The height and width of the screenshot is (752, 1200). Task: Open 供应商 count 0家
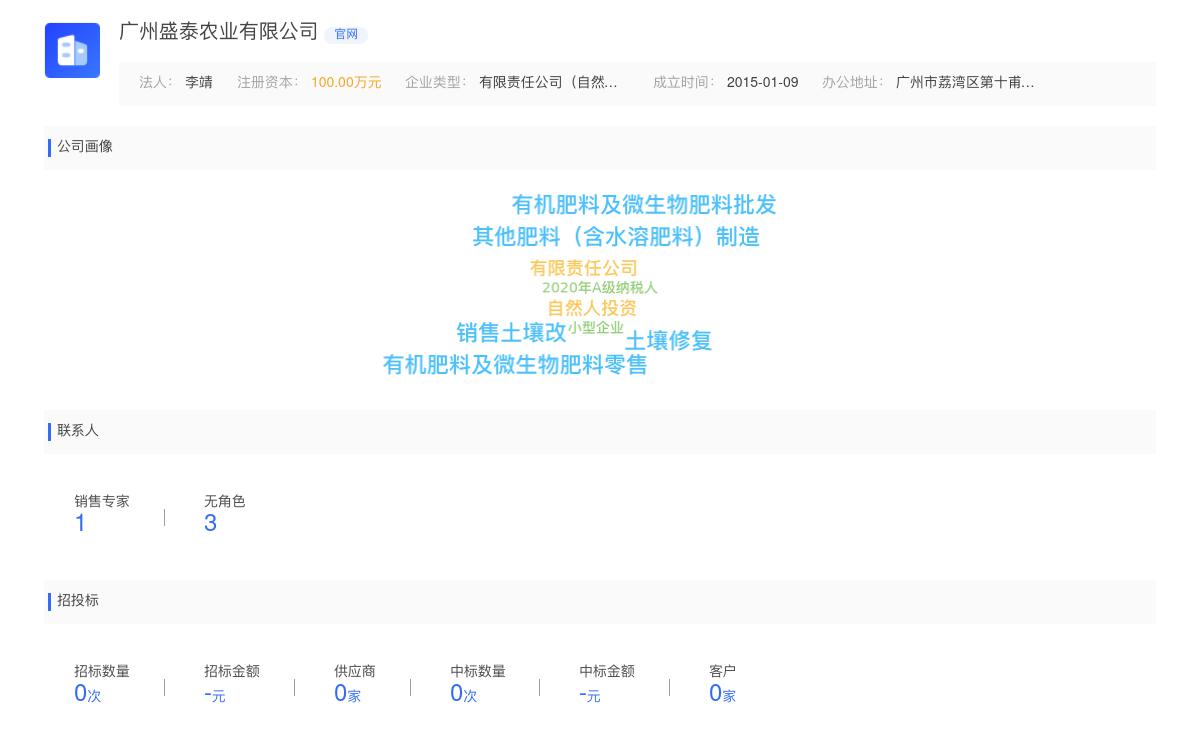347,693
